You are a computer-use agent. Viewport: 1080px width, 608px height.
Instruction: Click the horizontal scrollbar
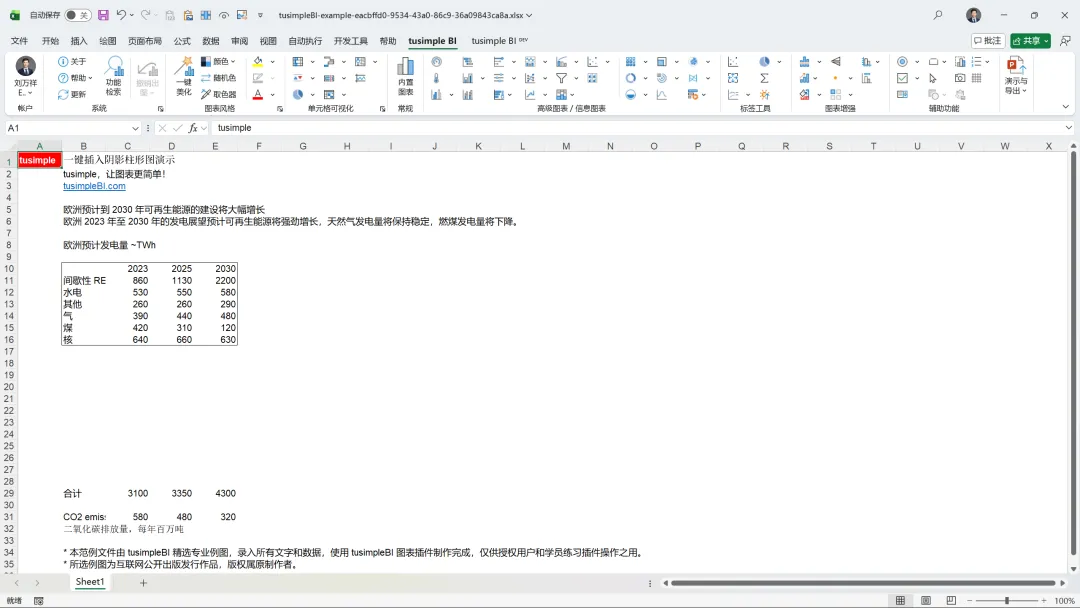[863, 583]
